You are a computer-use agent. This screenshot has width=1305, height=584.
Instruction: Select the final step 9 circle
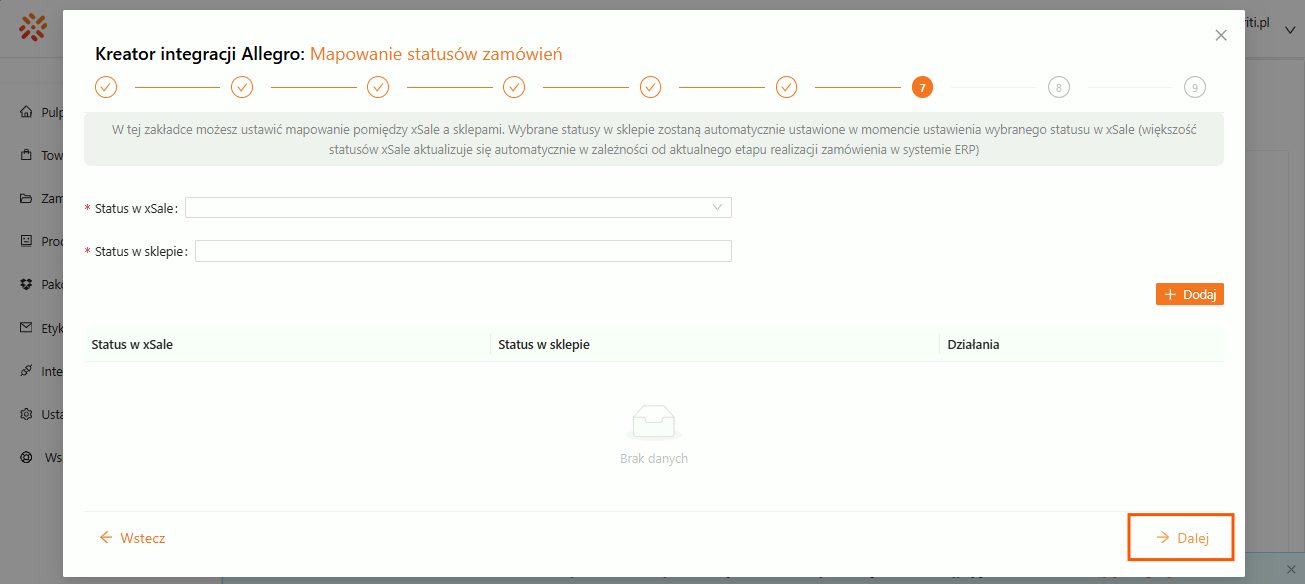click(1194, 87)
